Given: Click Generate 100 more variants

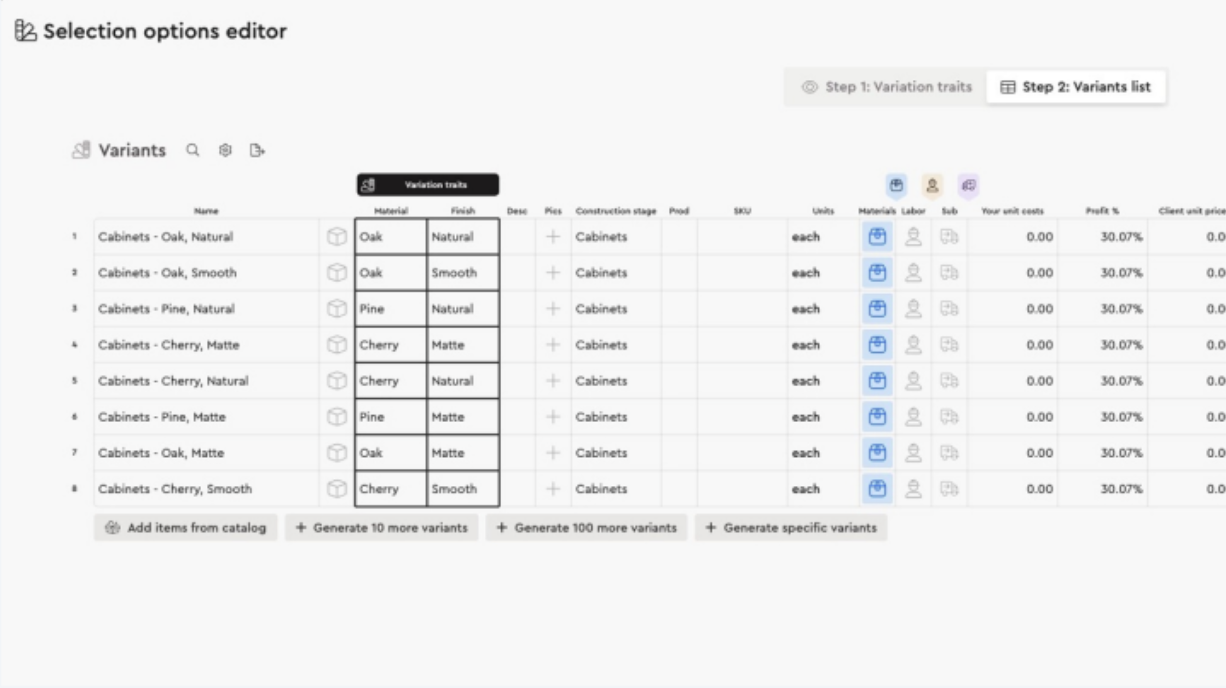Looking at the screenshot, I should pyautogui.click(x=586, y=527).
